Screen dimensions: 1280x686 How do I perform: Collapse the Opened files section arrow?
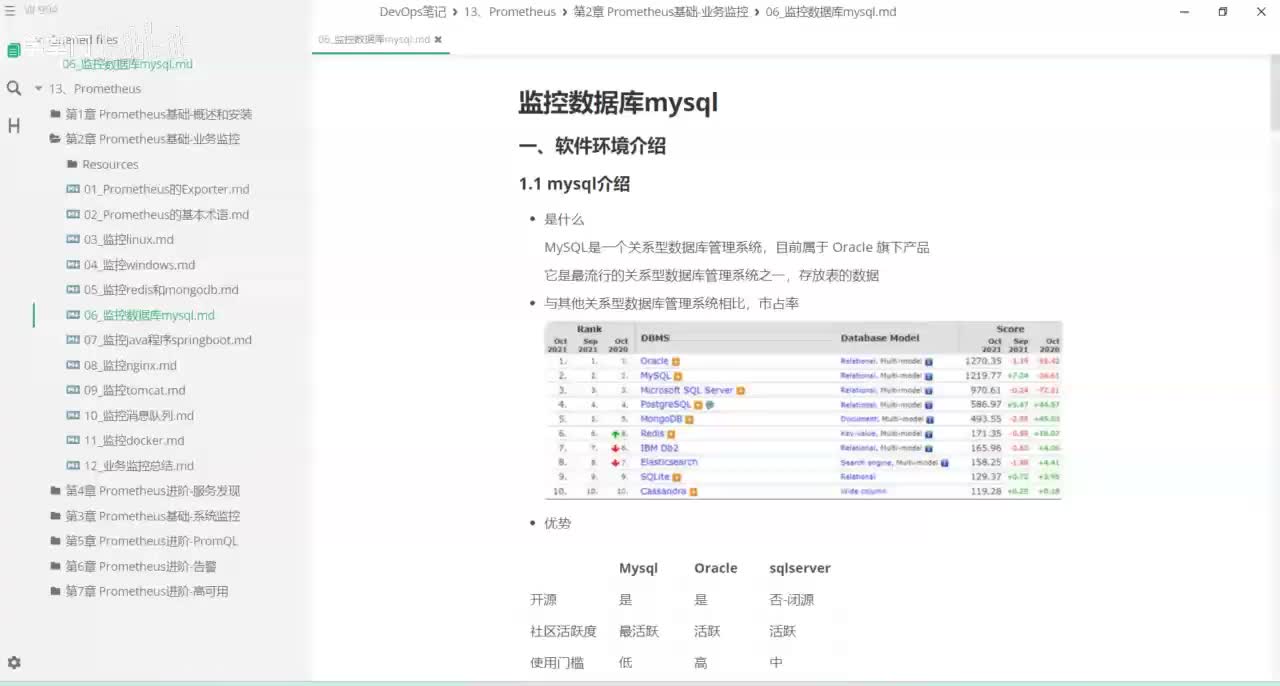[38, 40]
